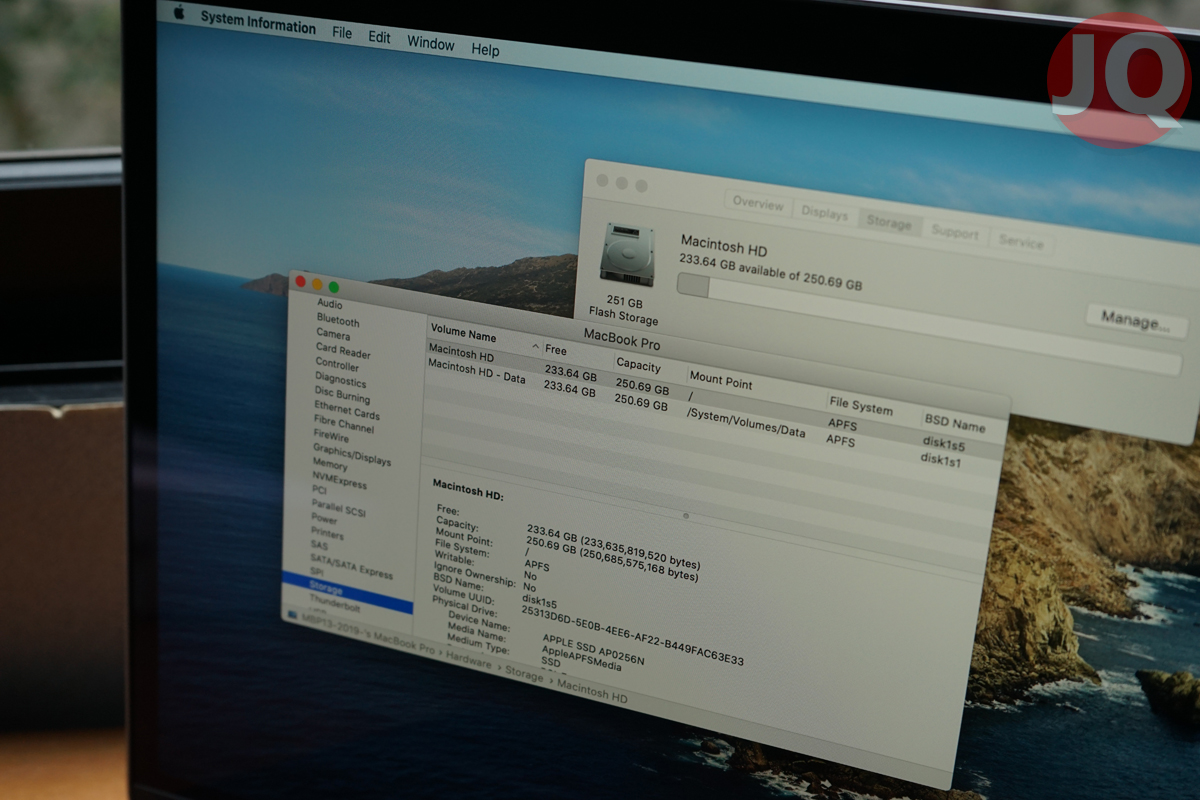Select Thunderbolt in the sidebar
The height and width of the screenshot is (800, 1200).
335,602
